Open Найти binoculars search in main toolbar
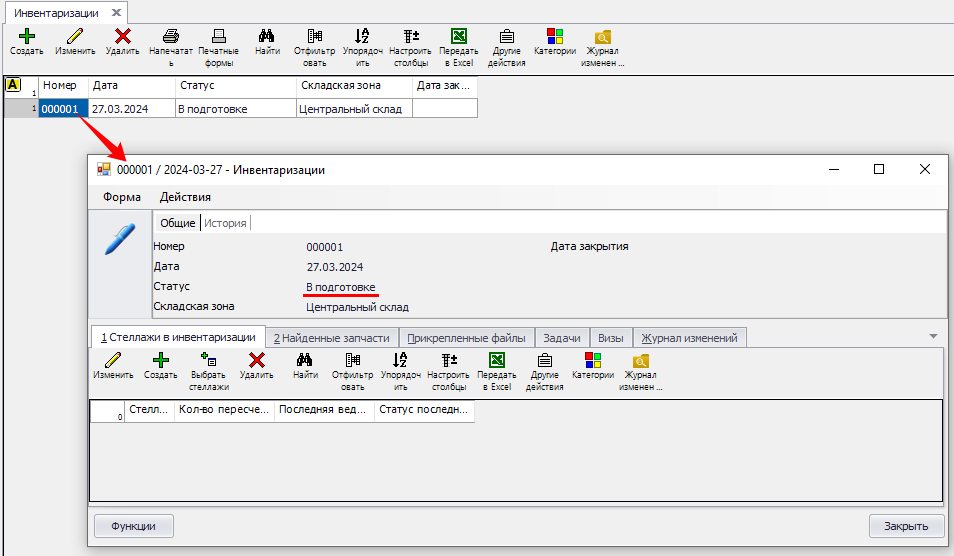The width and height of the screenshot is (954, 556). pos(267,36)
